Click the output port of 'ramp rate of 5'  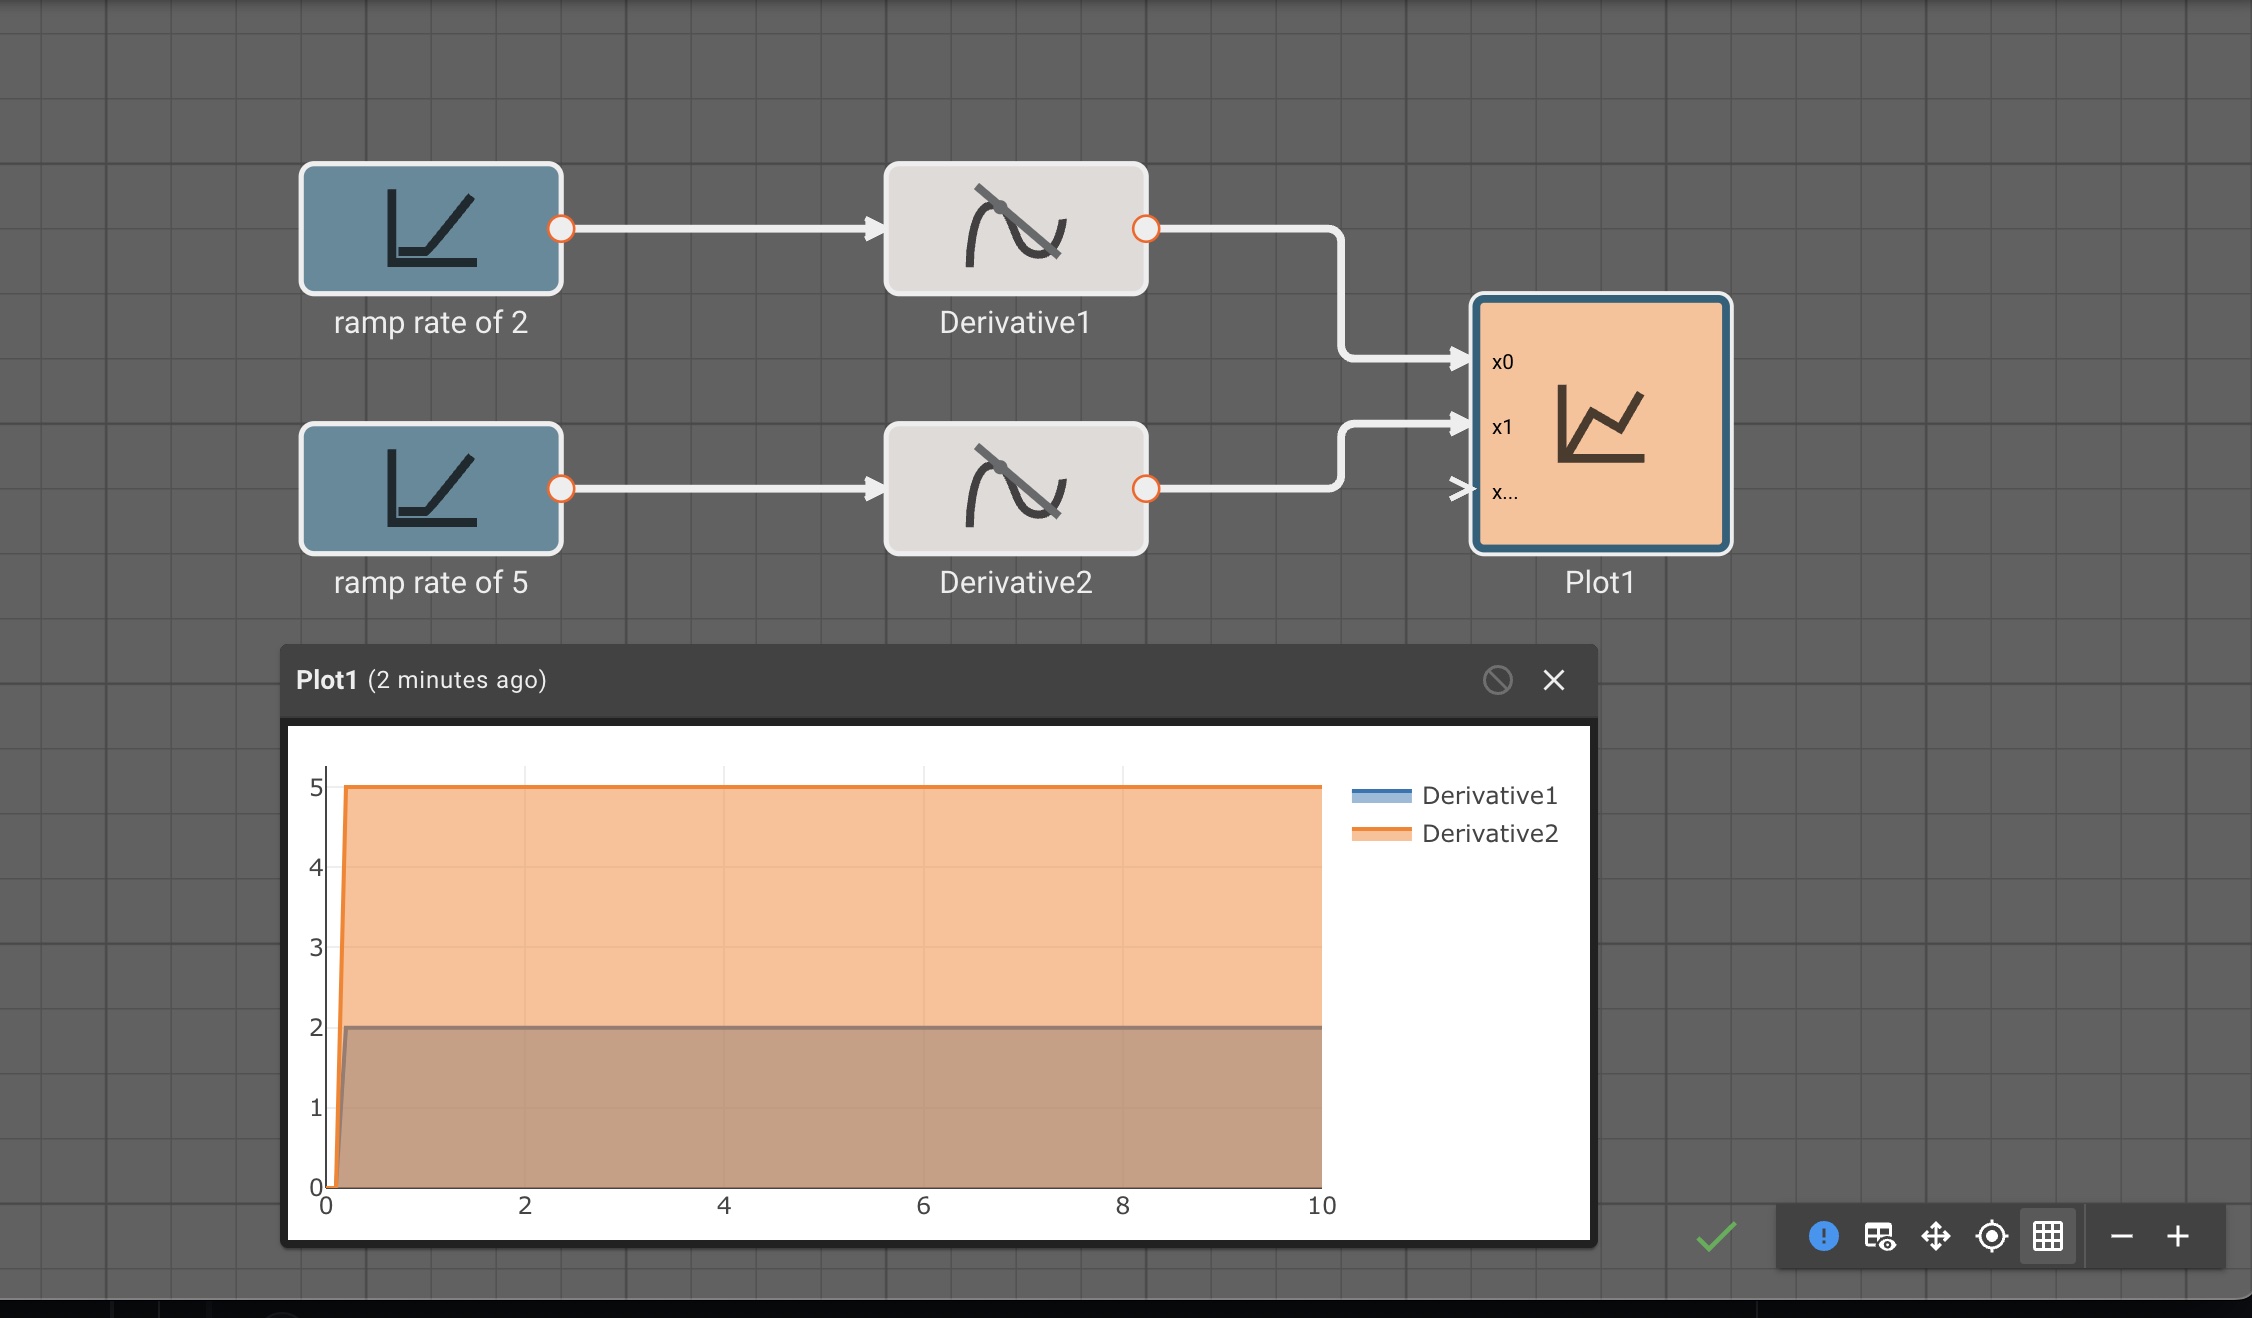pyautogui.click(x=562, y=489)
